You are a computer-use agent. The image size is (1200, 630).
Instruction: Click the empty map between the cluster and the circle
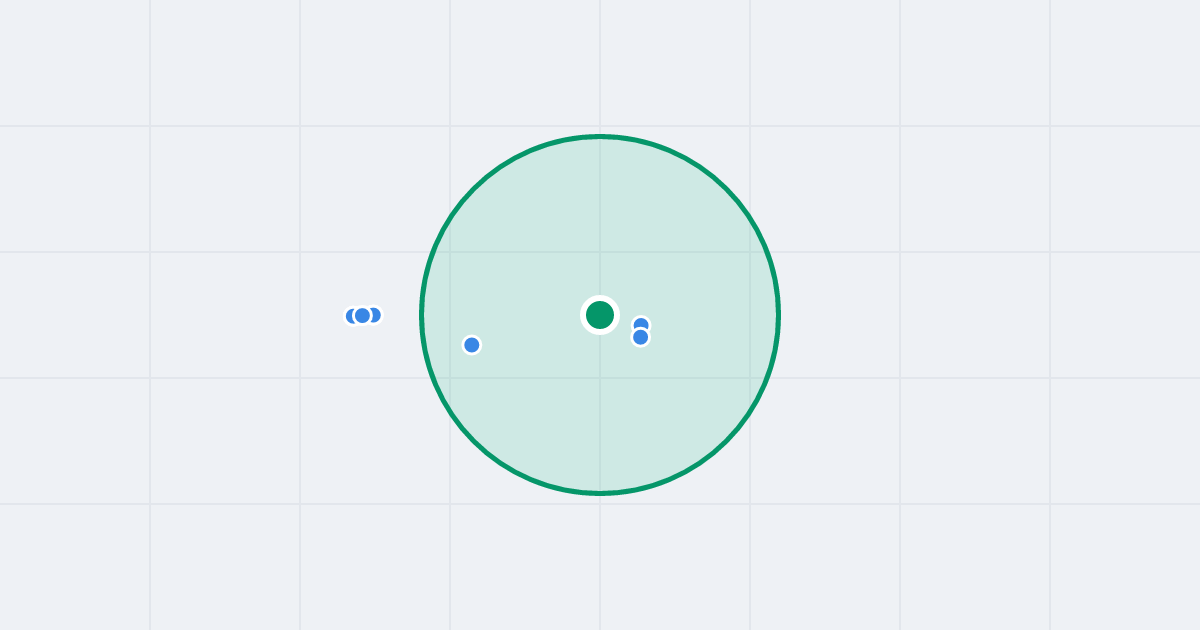click(x=402, y=315)
